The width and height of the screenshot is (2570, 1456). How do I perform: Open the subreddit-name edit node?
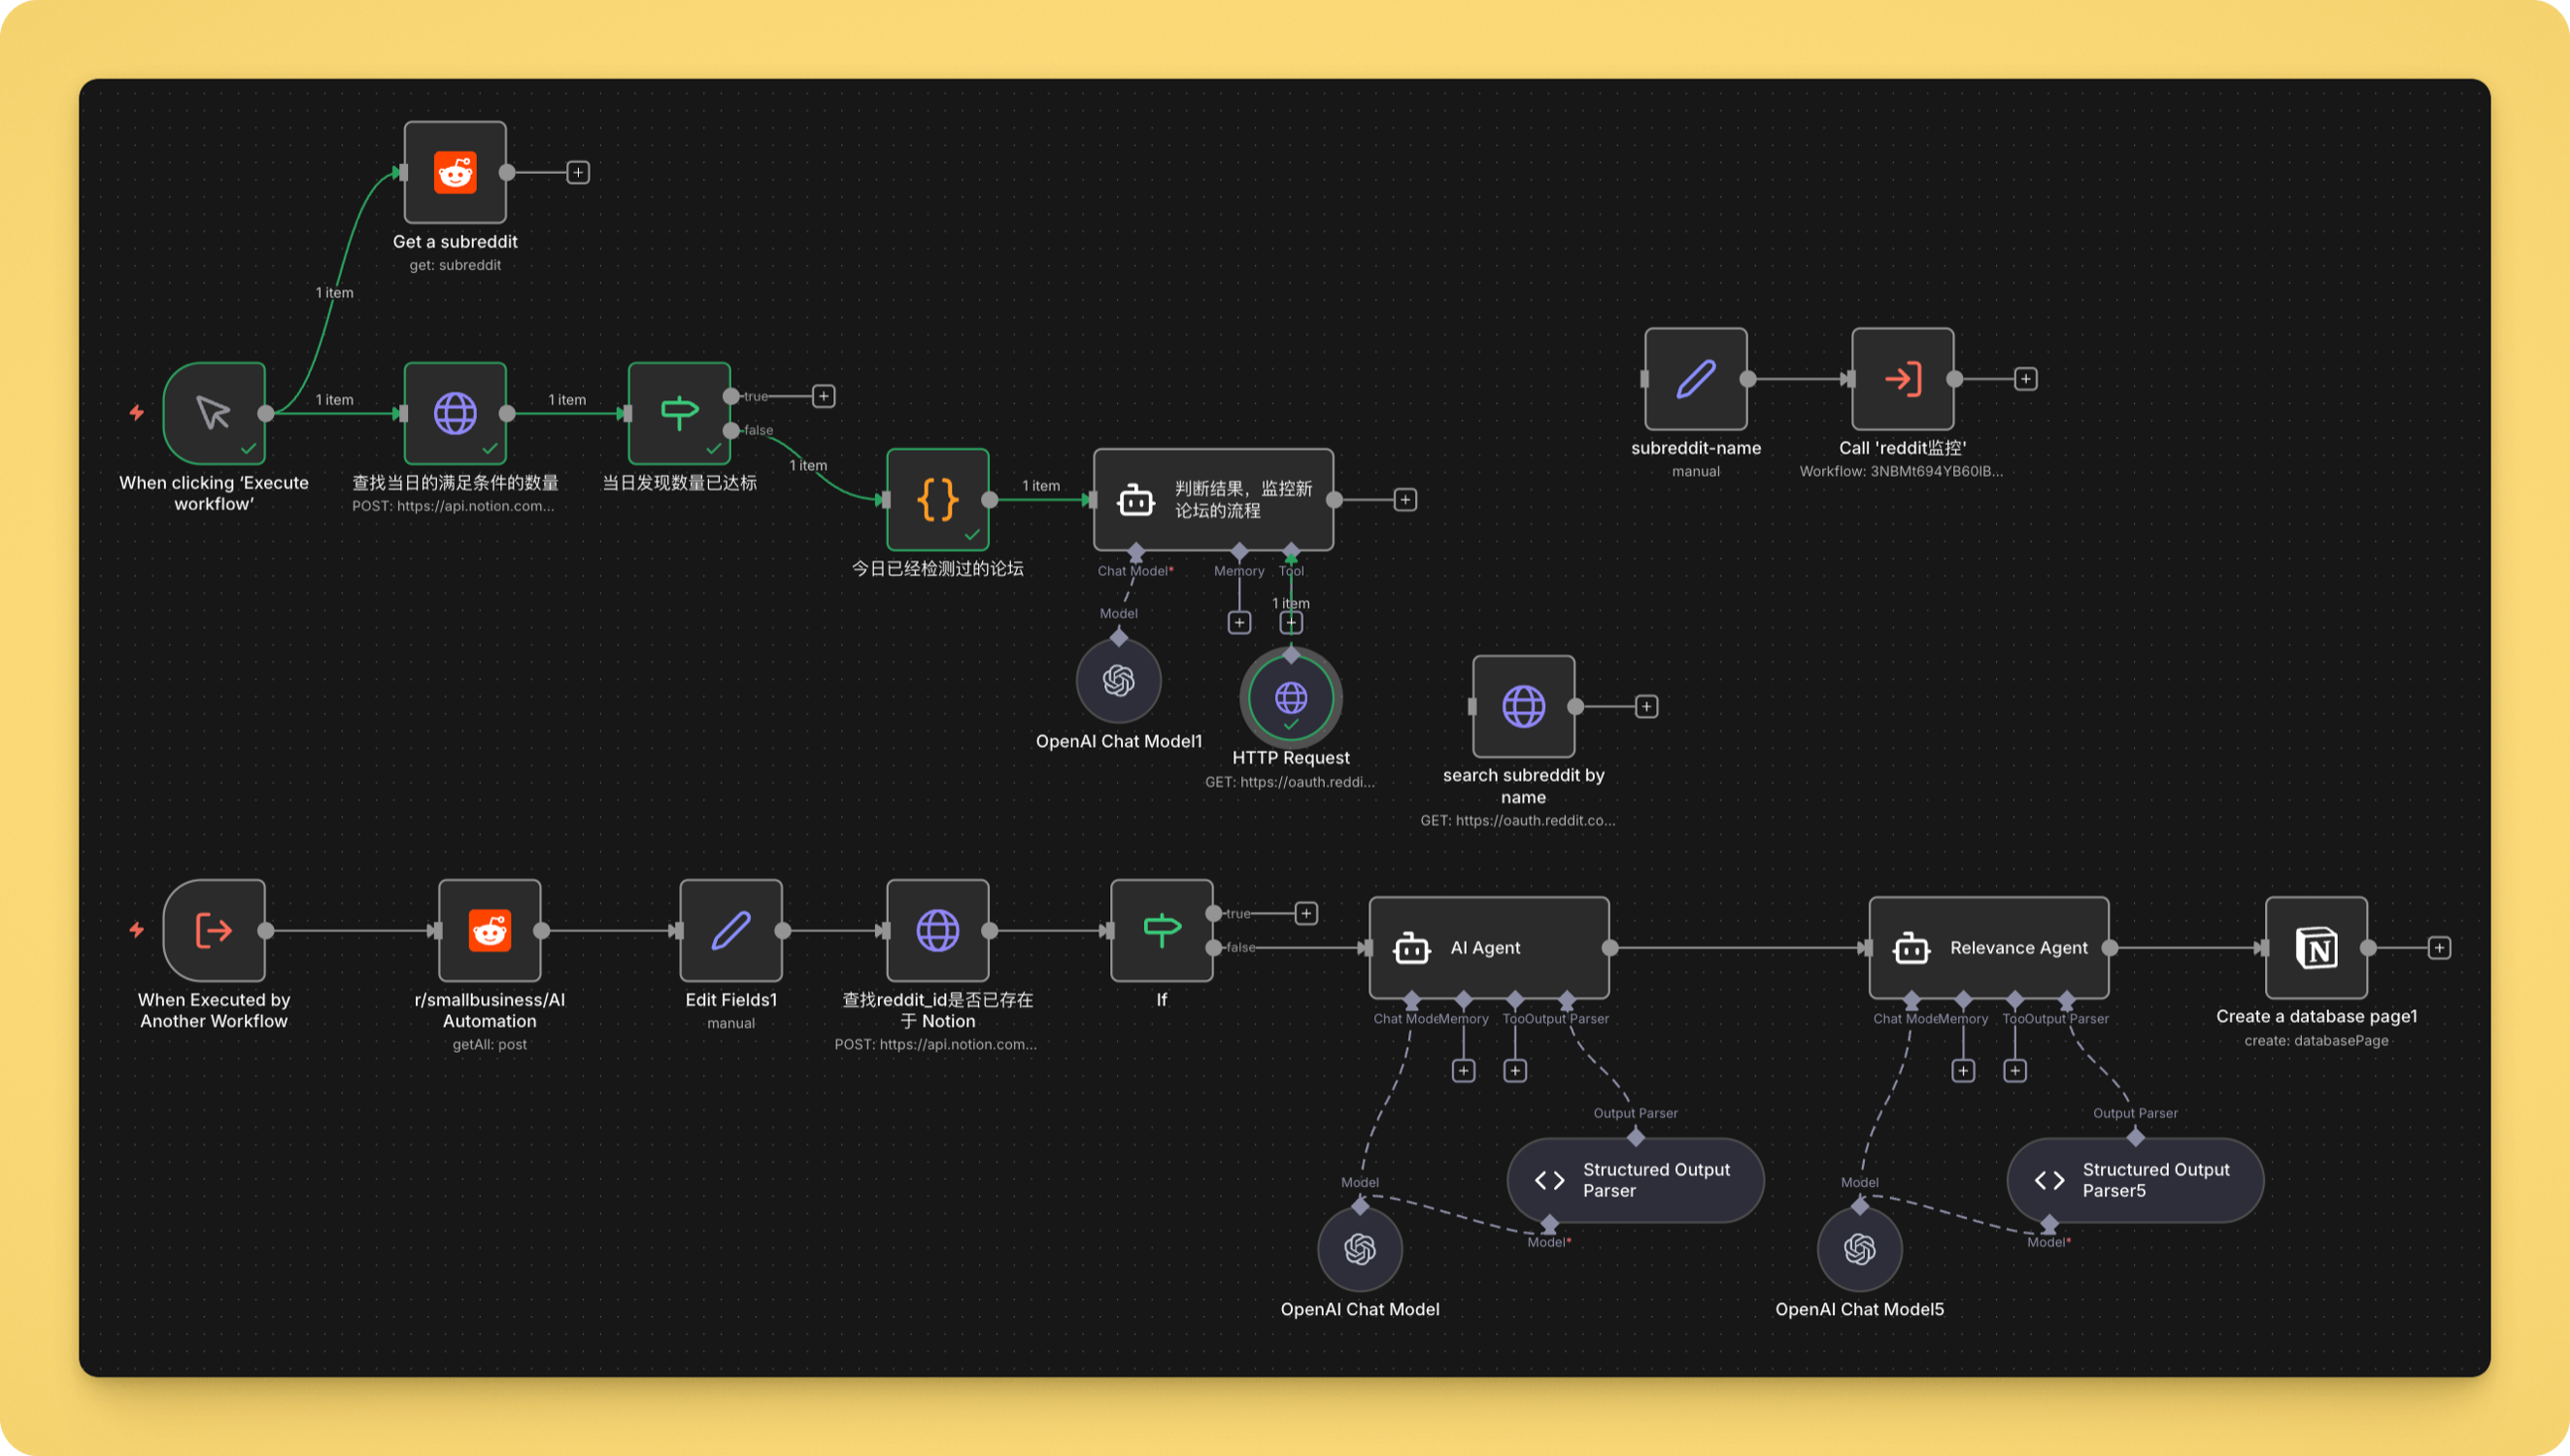[1696, 379]
